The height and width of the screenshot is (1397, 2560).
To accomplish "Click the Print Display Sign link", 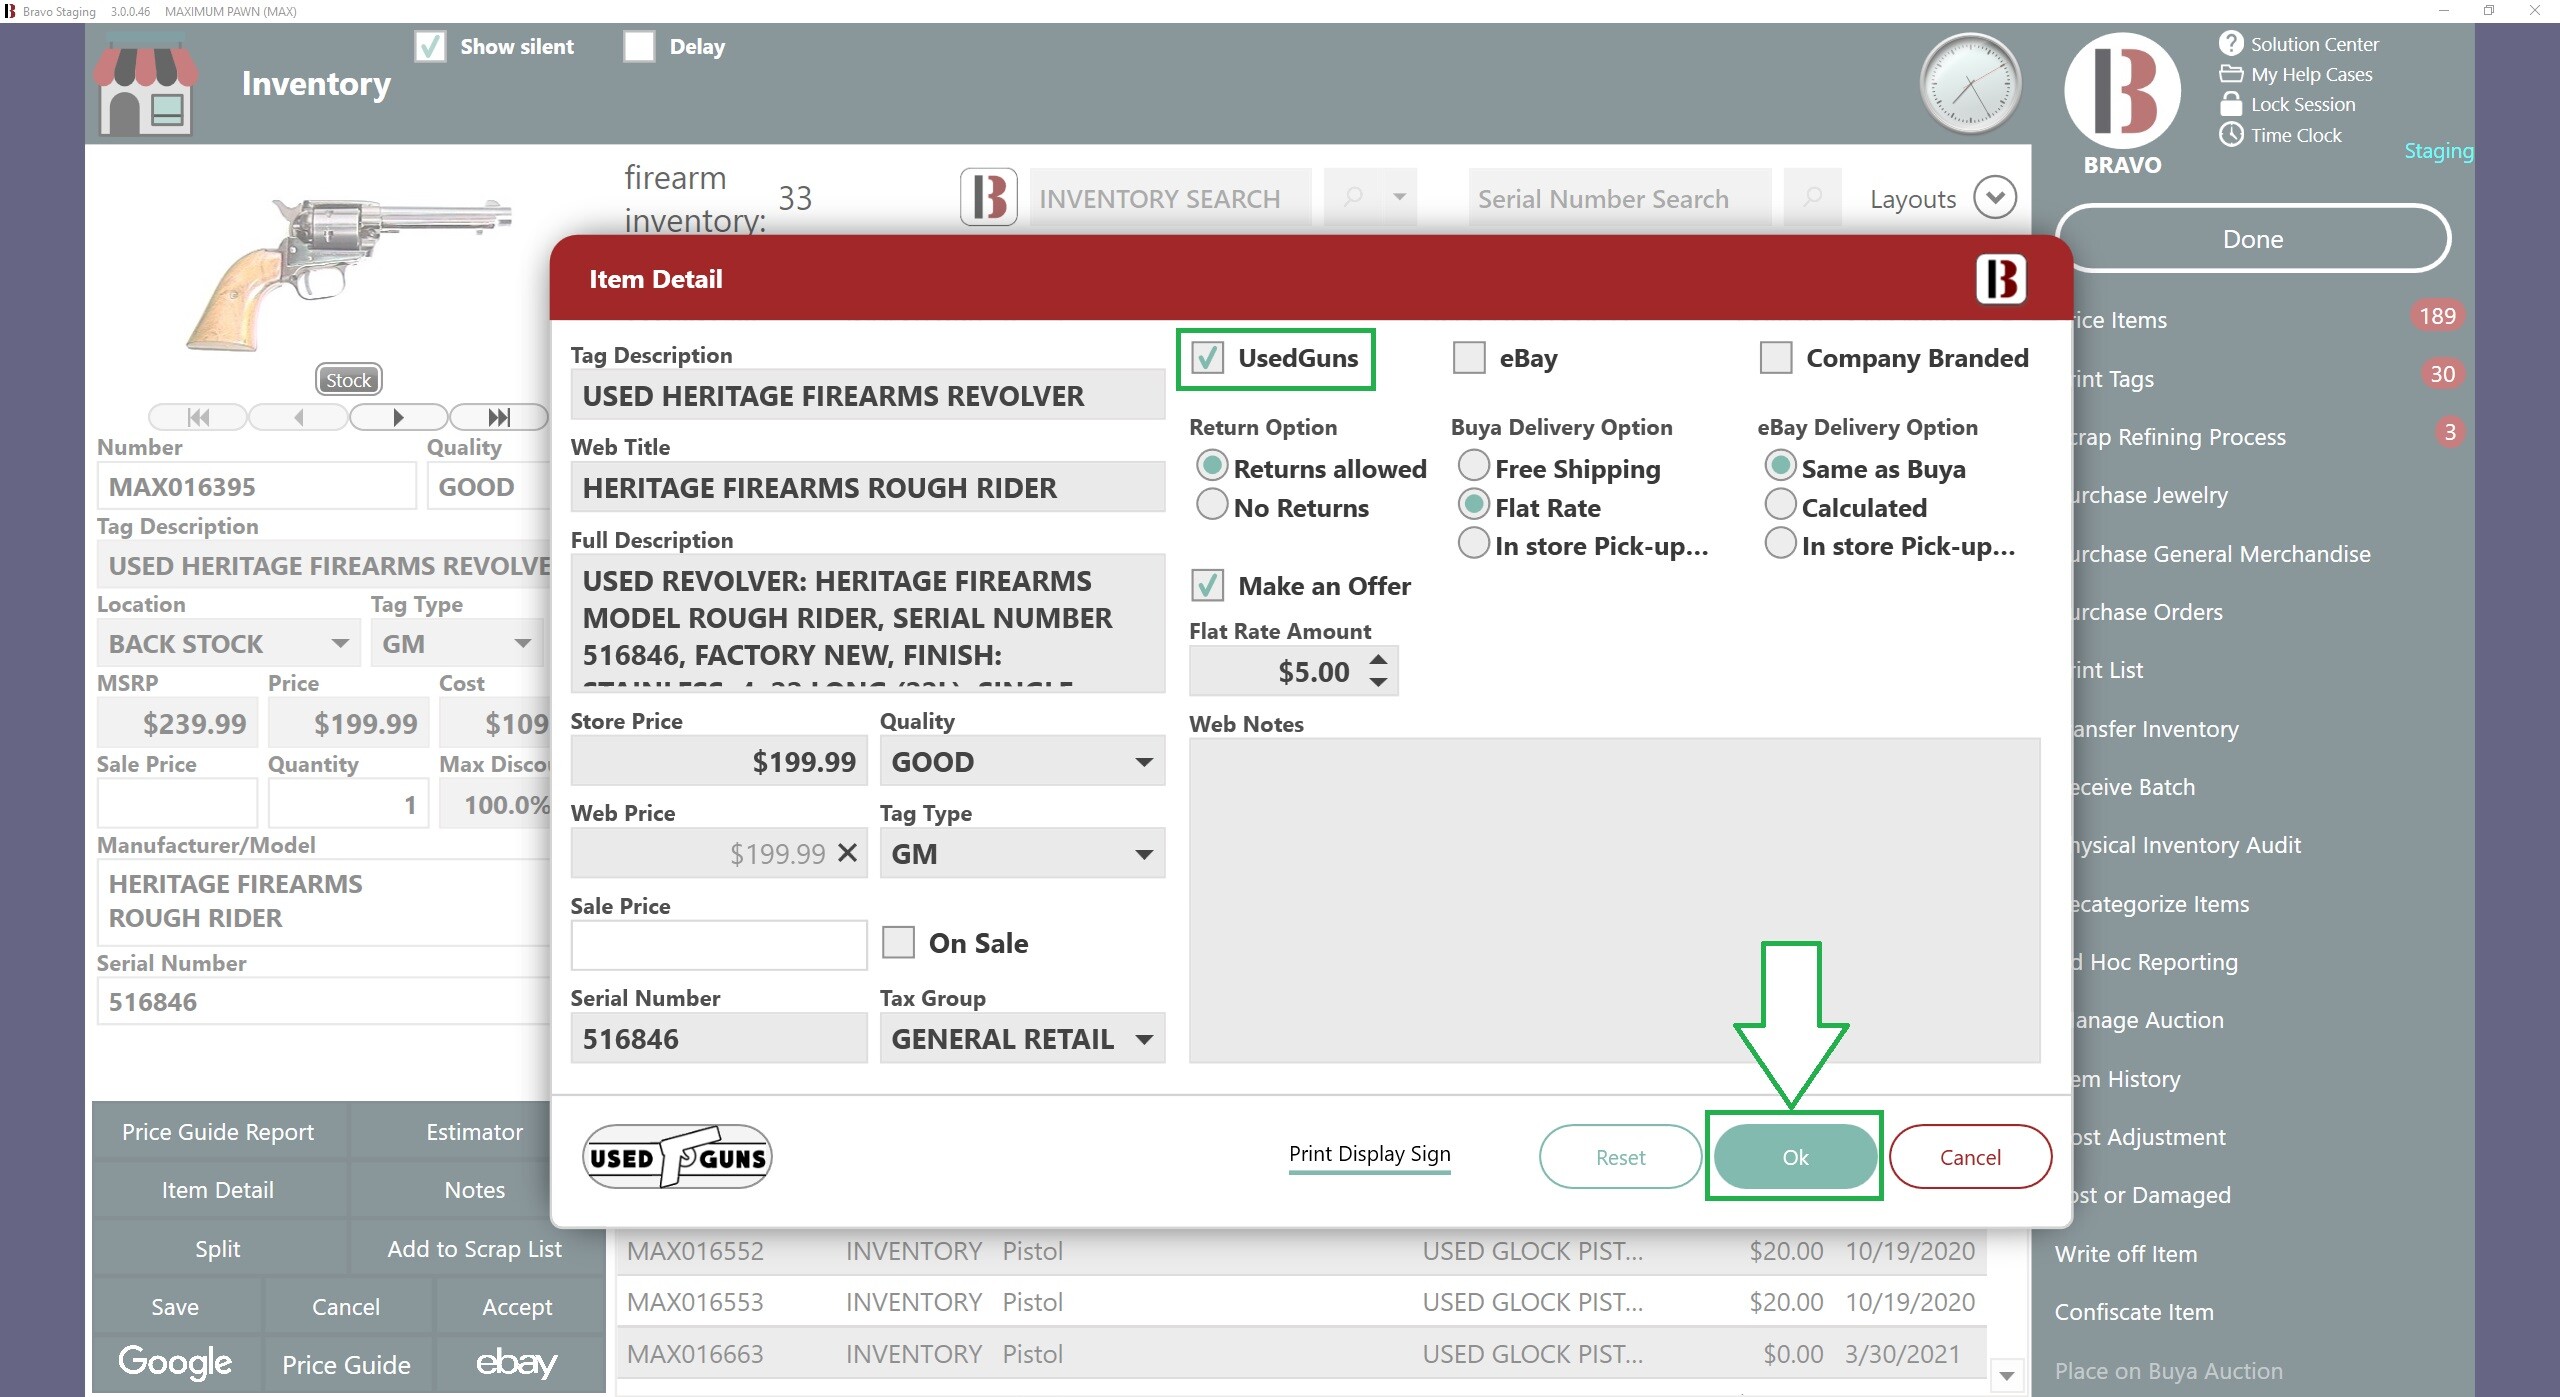I will (1369, 1153).
